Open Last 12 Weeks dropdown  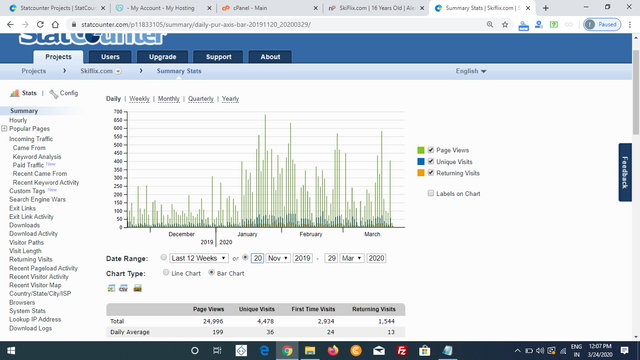pyautogui.click(x=199, y=258)
